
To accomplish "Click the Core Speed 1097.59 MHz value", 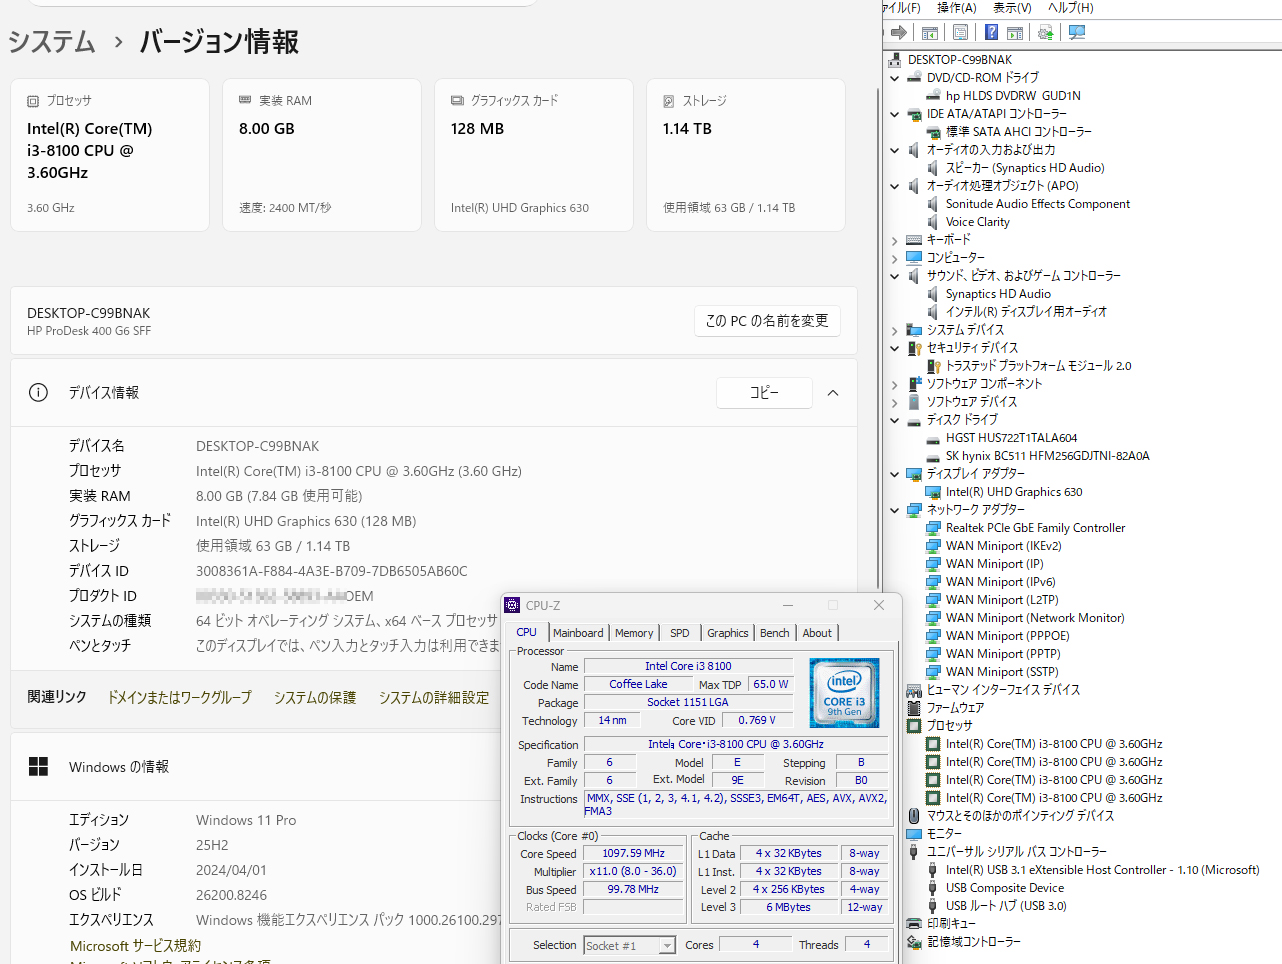I will (x=633, y=853).
